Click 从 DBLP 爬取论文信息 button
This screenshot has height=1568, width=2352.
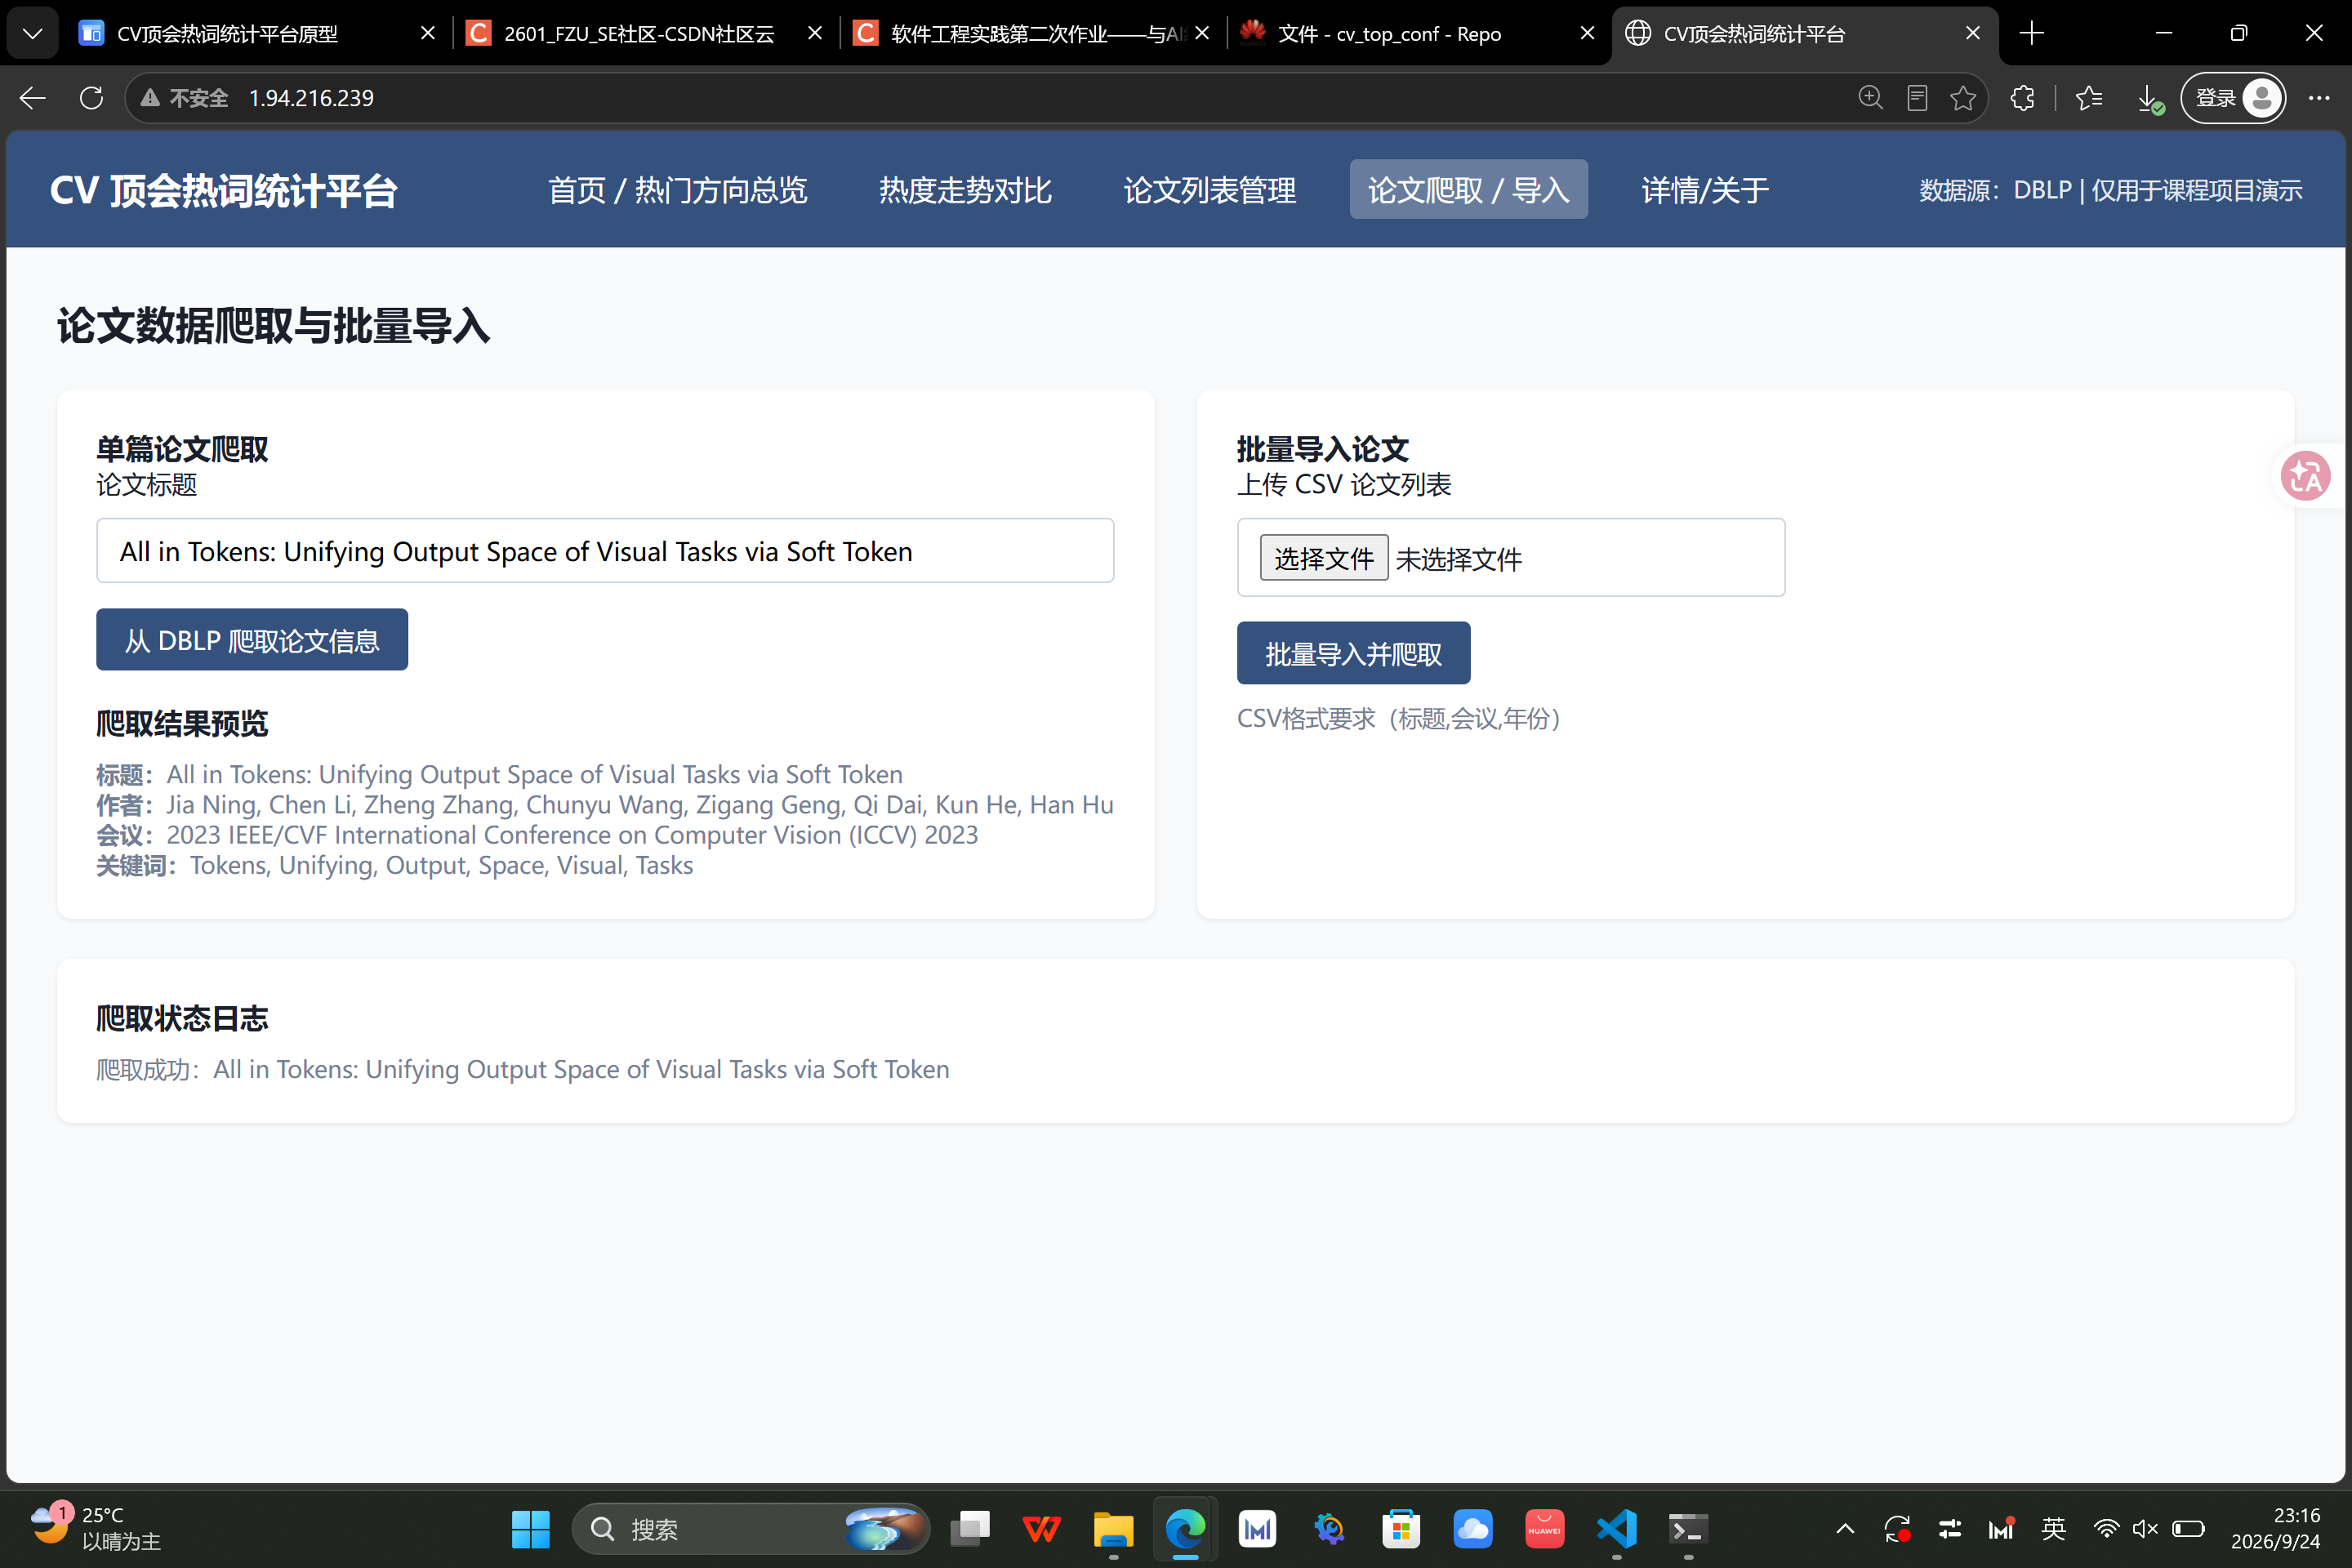point(252,640)
